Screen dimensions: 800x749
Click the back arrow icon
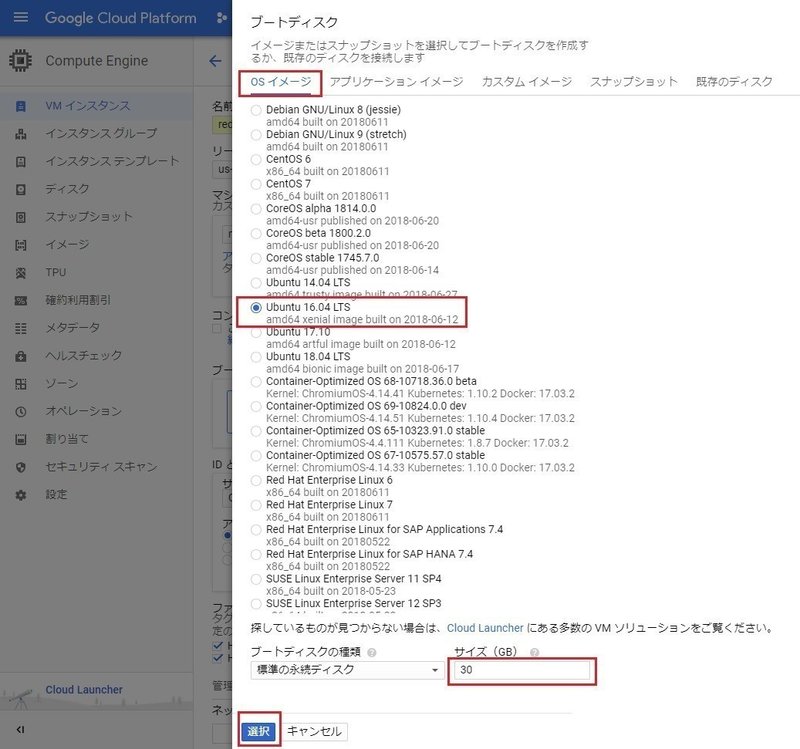pyautogui.click(x=215, y=61)
